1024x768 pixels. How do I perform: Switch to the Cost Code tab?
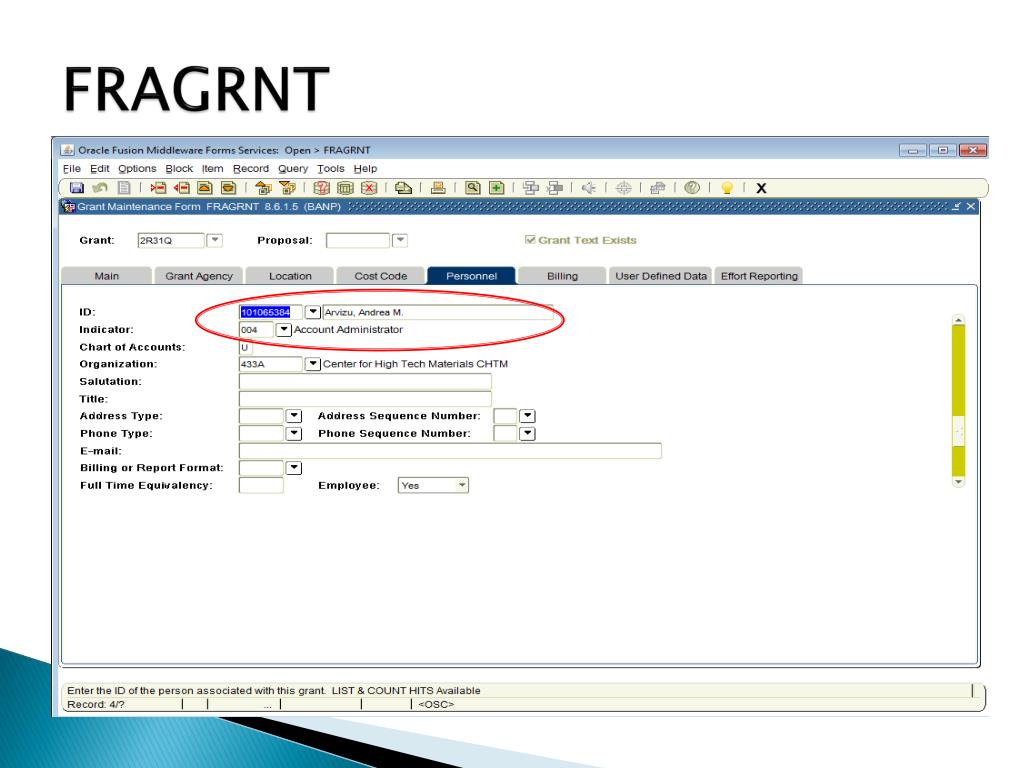click(x=380, y=276)
